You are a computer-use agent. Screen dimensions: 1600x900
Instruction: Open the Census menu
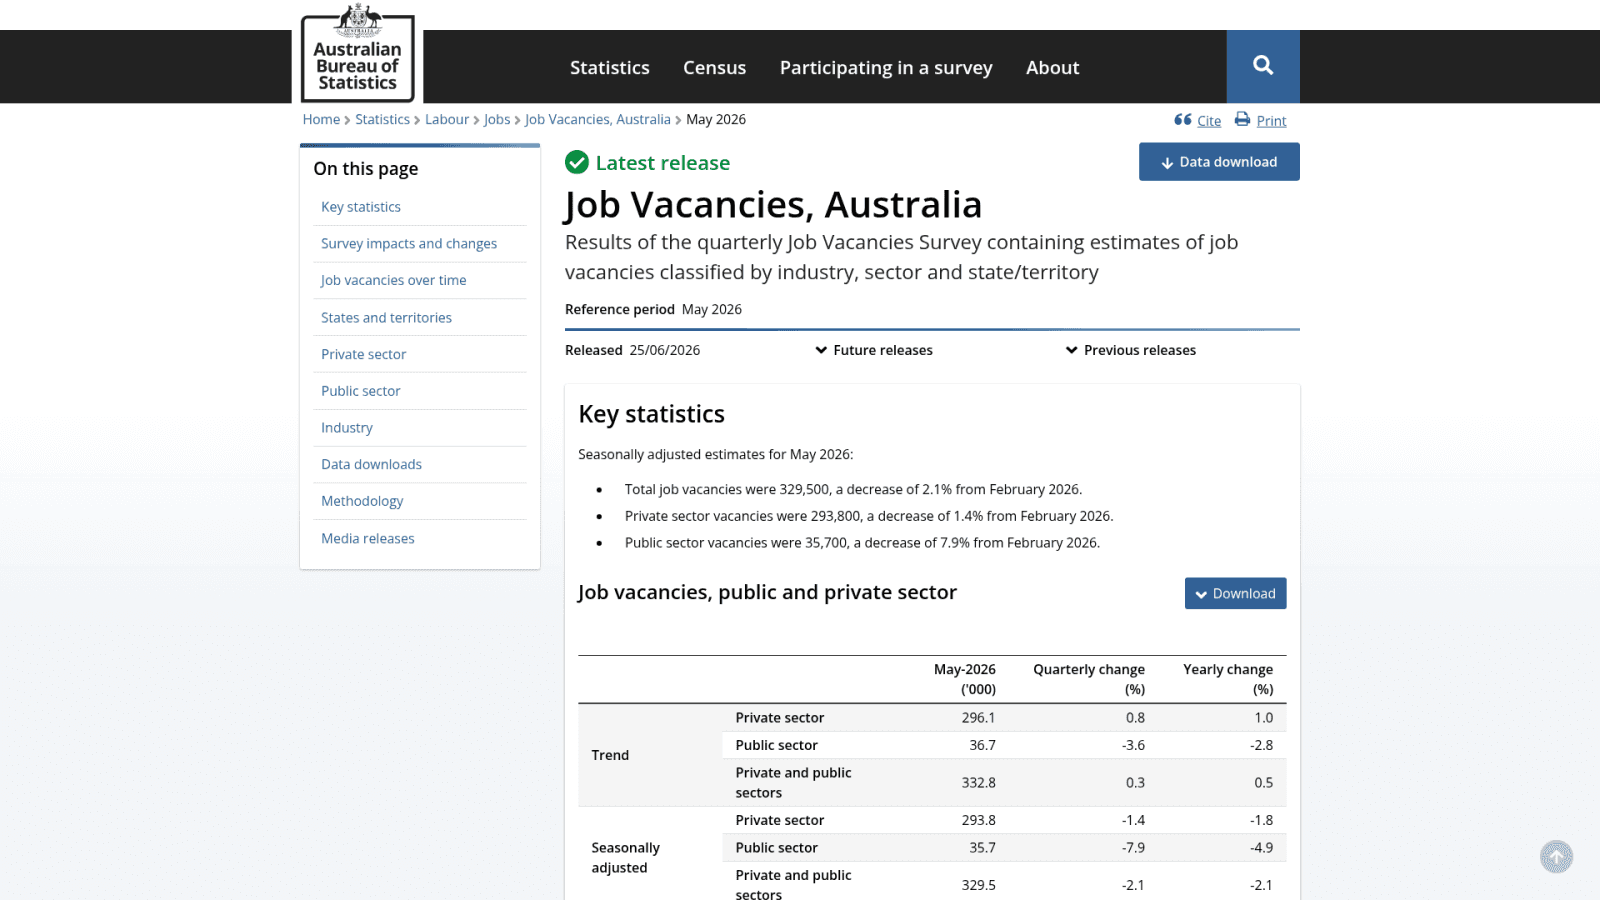714,67
